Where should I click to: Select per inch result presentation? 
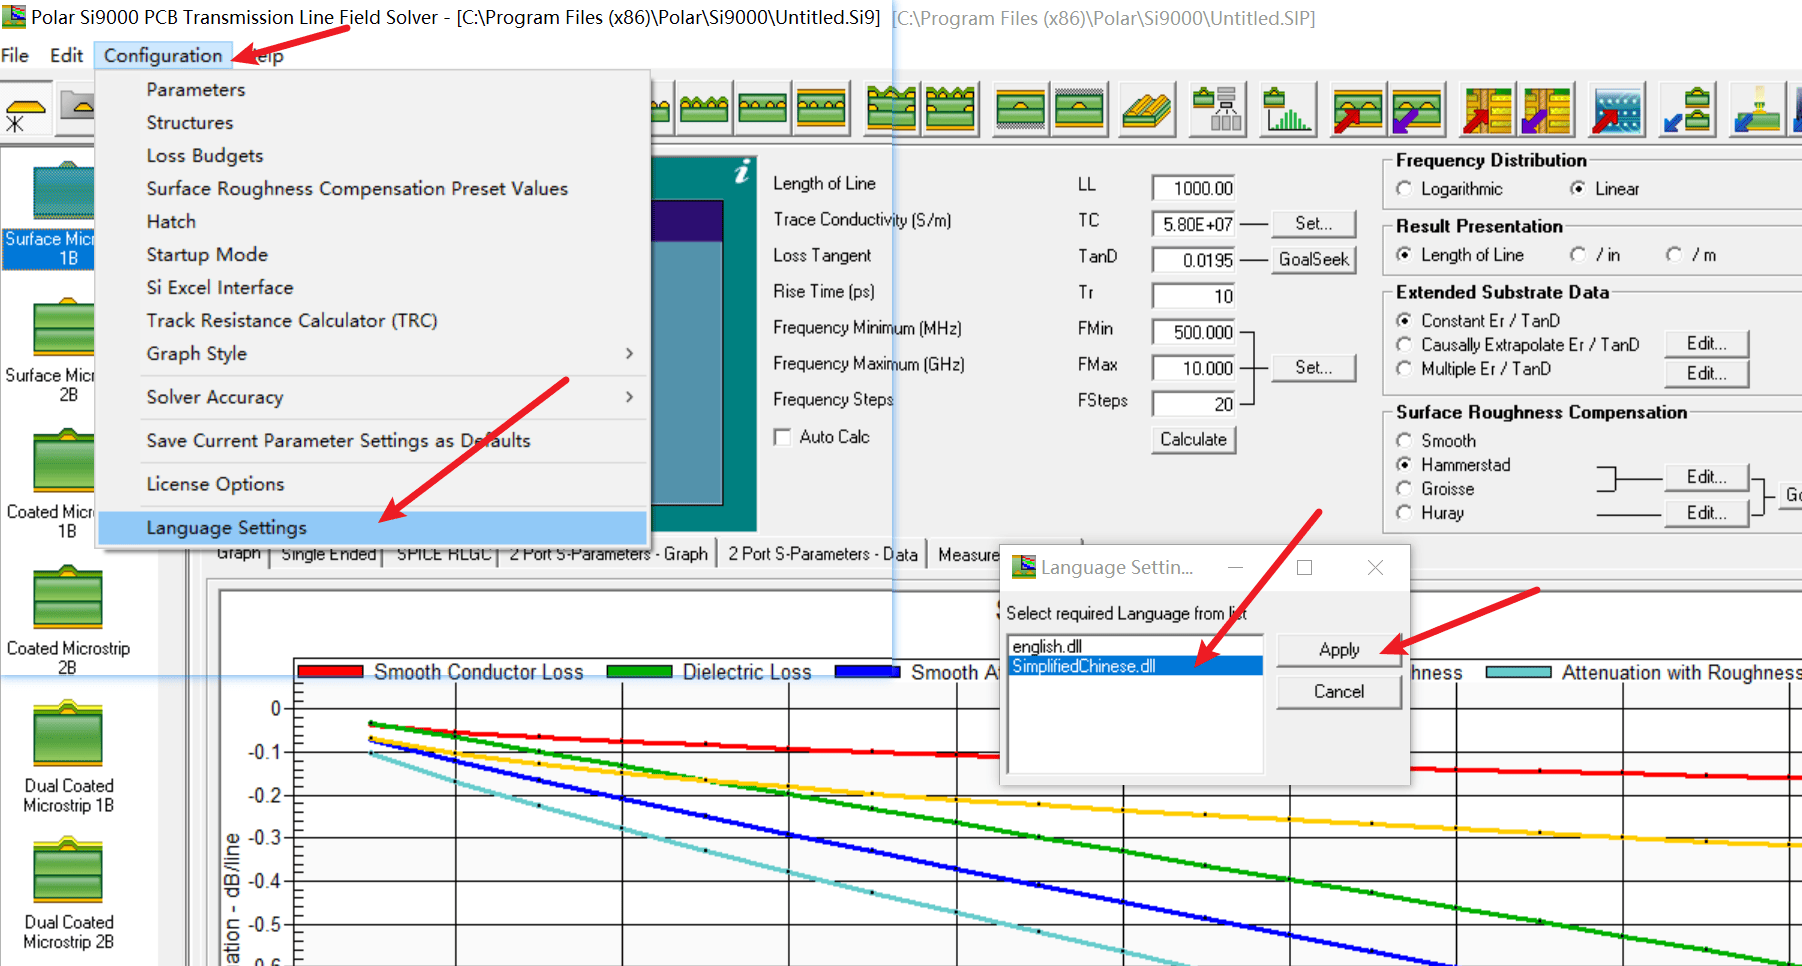(x=1578, y=255)
